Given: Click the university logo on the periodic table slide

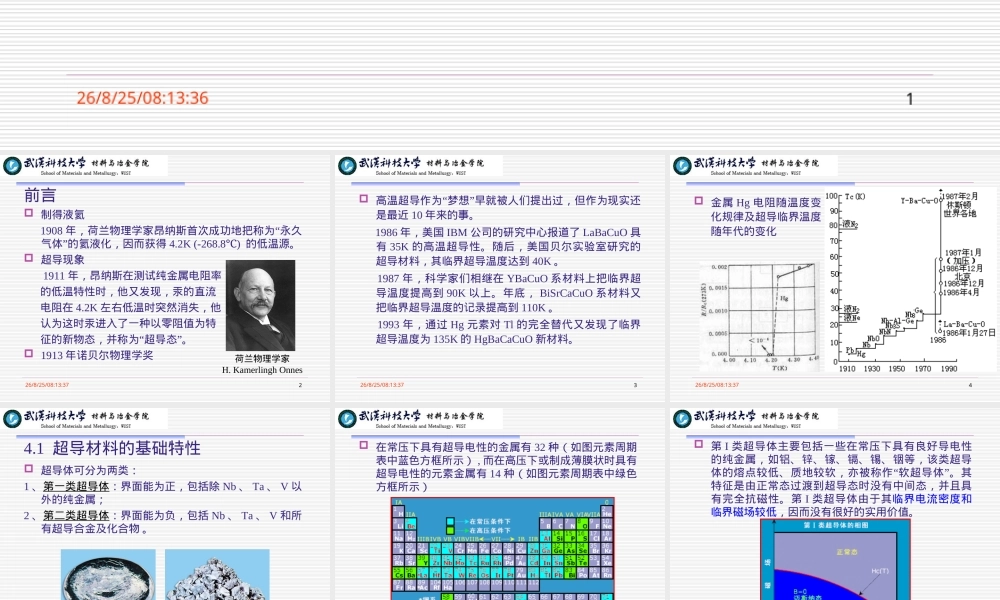Looking at the screenshot, I should tap(347, 419).
